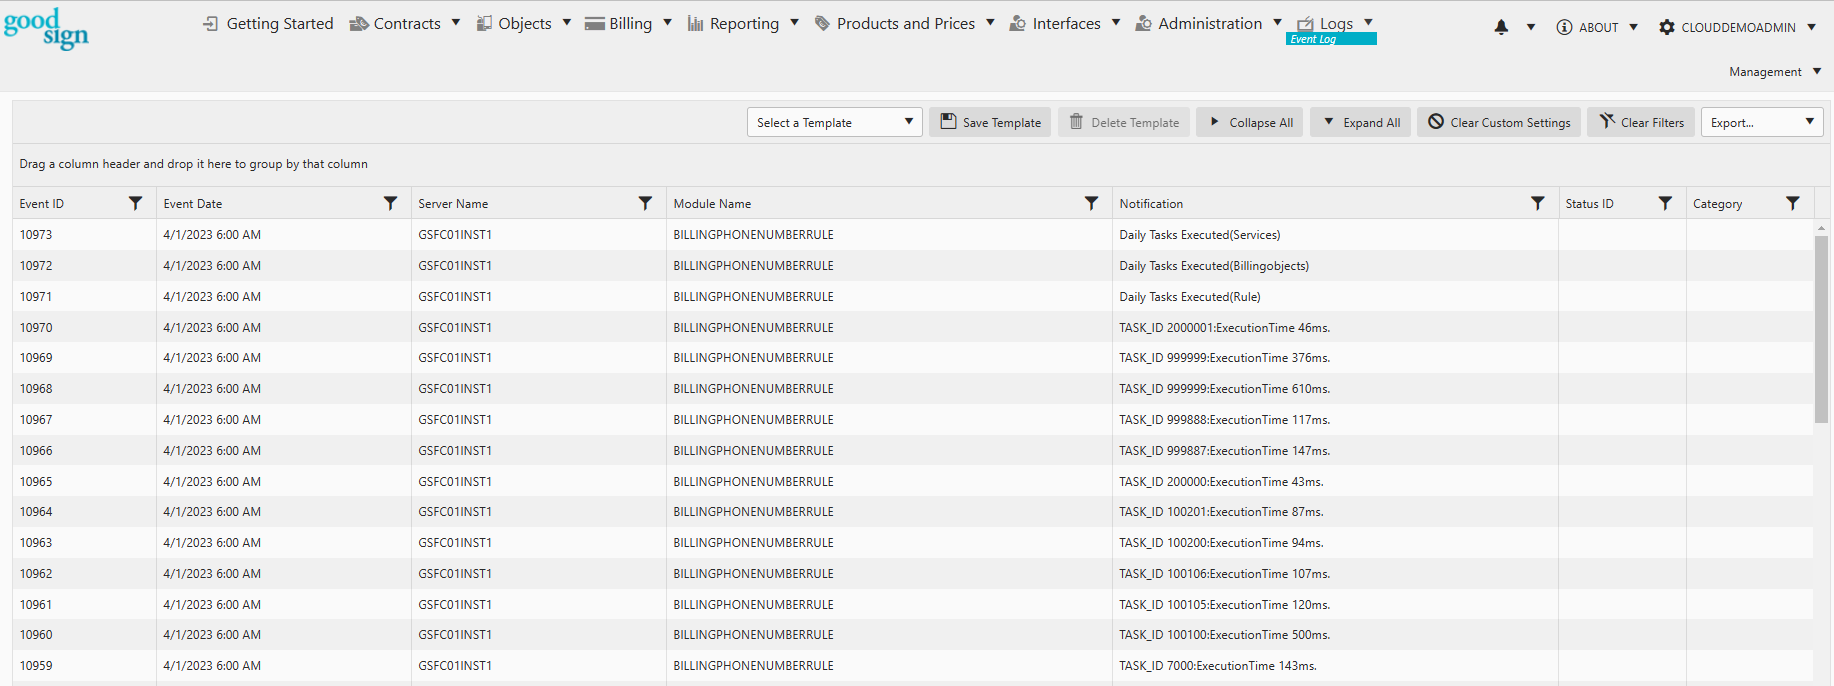Click the Save Template button

click(990, 122)
